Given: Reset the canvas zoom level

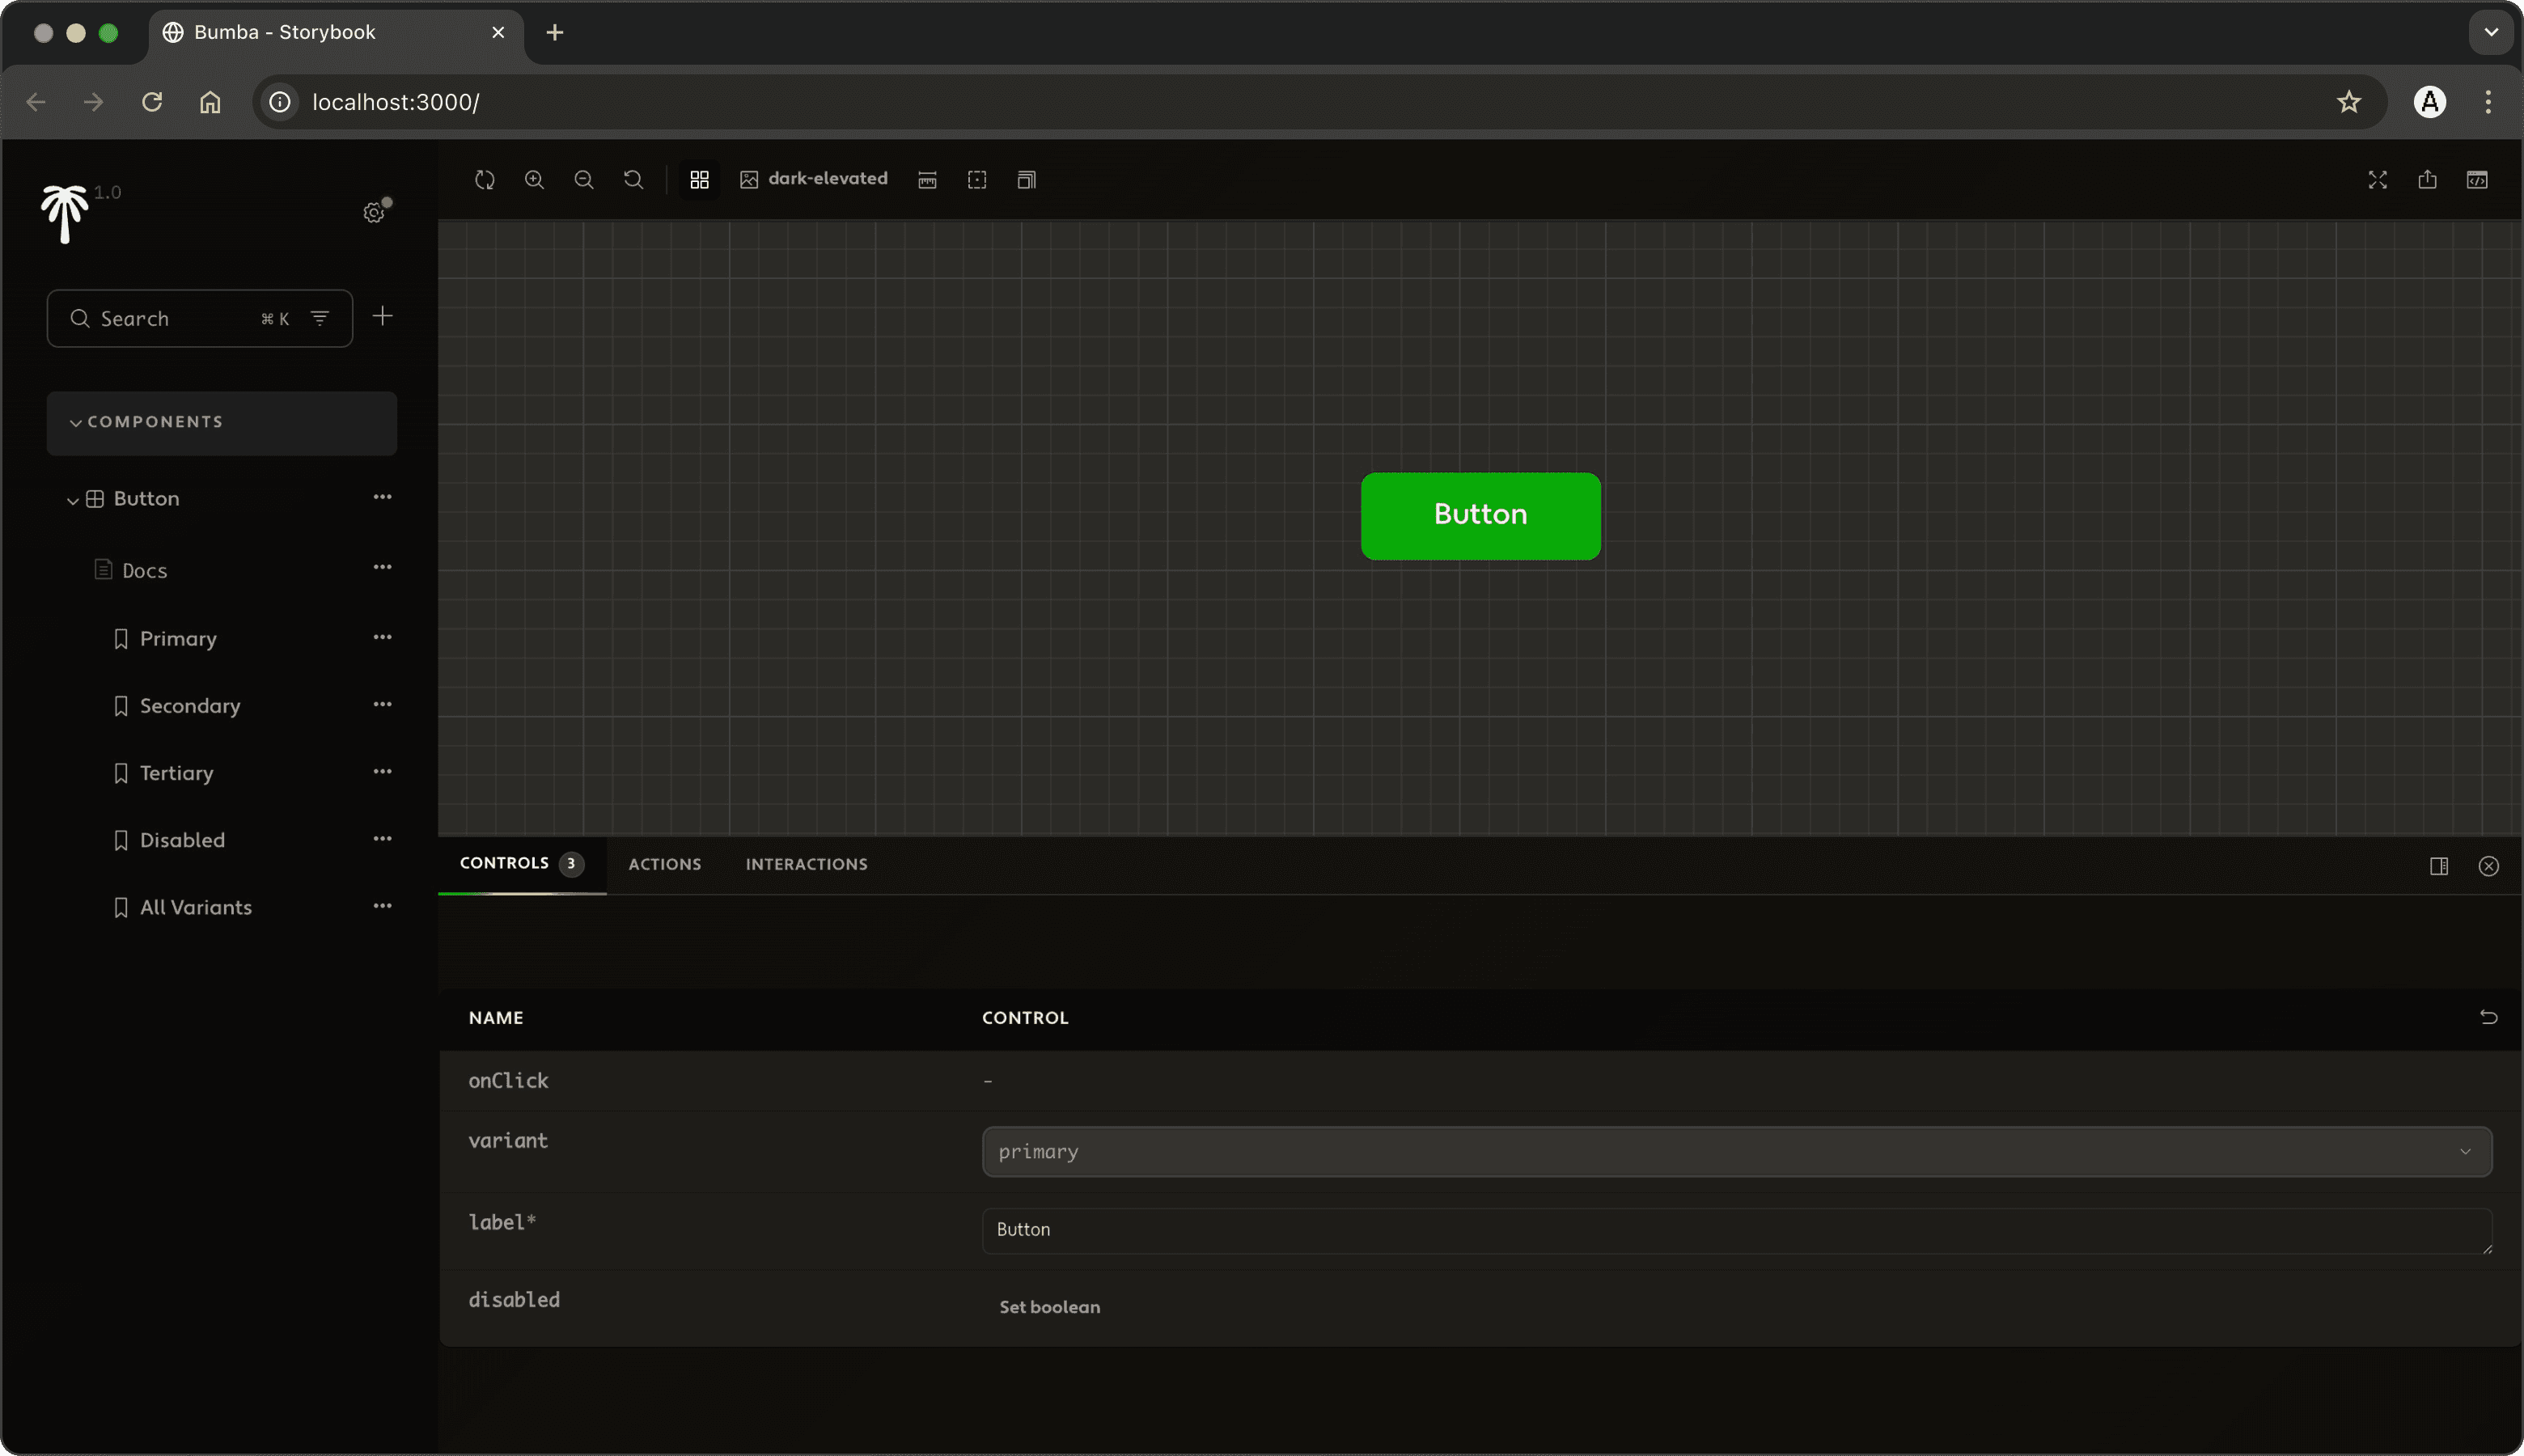Looking at the screenshot, I should point(633,180).
